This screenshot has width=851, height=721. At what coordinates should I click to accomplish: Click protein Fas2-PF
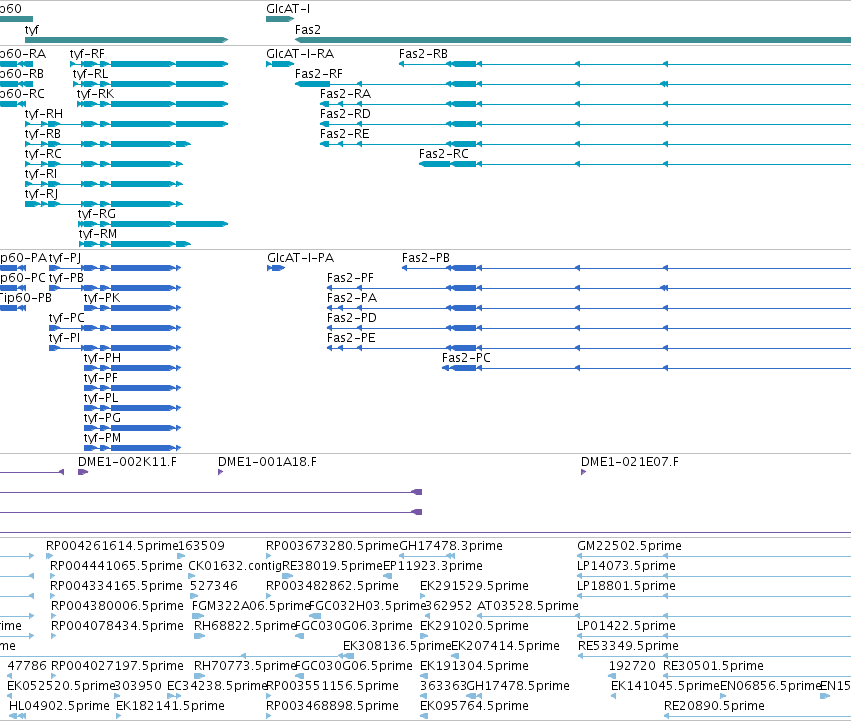pyautogui.click(x=589, y=288)
